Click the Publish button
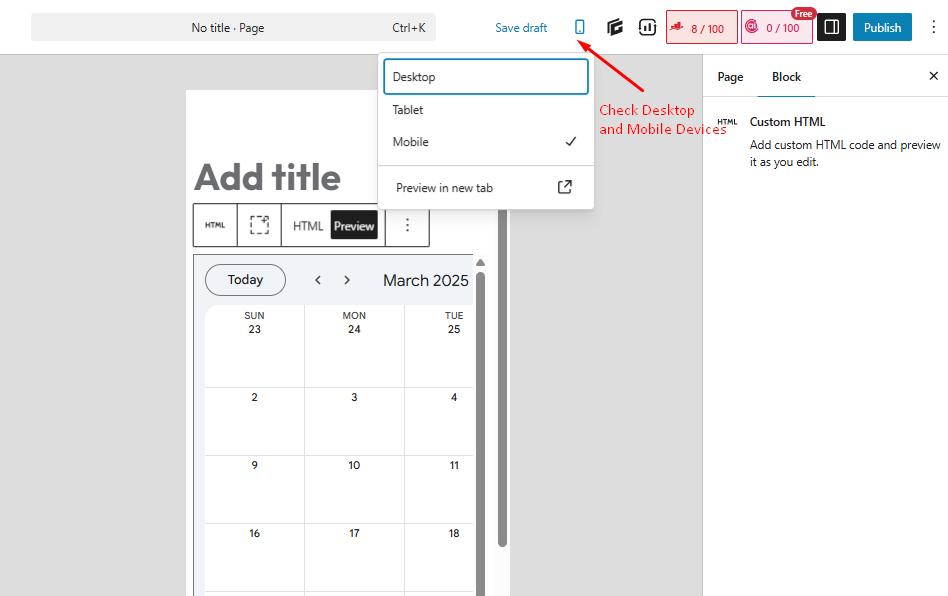Image resolution: width=948 pixels, height=596 pixels. pyautogui.click(x=882, y=28)
